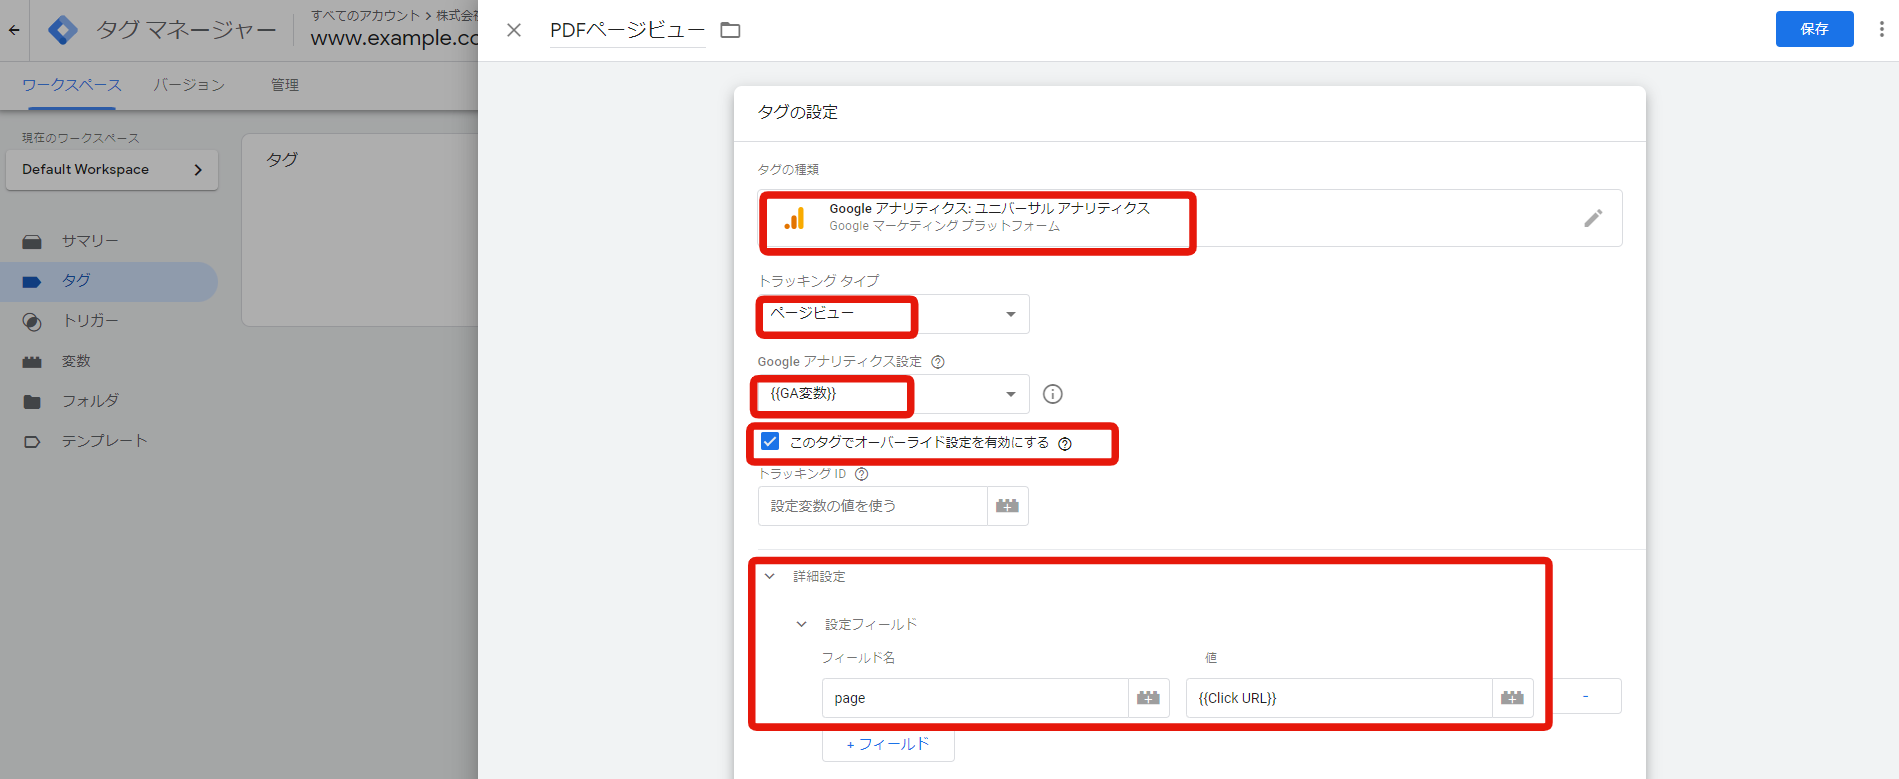Click variable picker icon for page field

pos(1149,698)
